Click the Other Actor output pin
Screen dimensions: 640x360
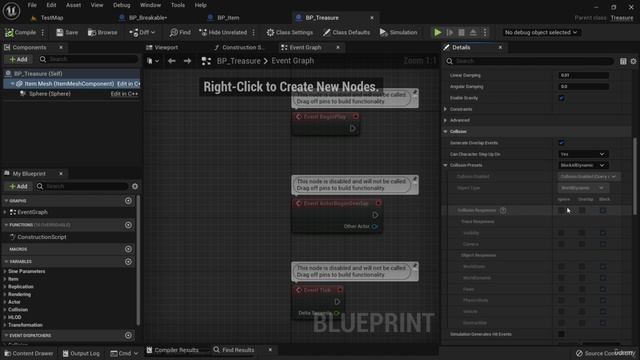(375, 226)
